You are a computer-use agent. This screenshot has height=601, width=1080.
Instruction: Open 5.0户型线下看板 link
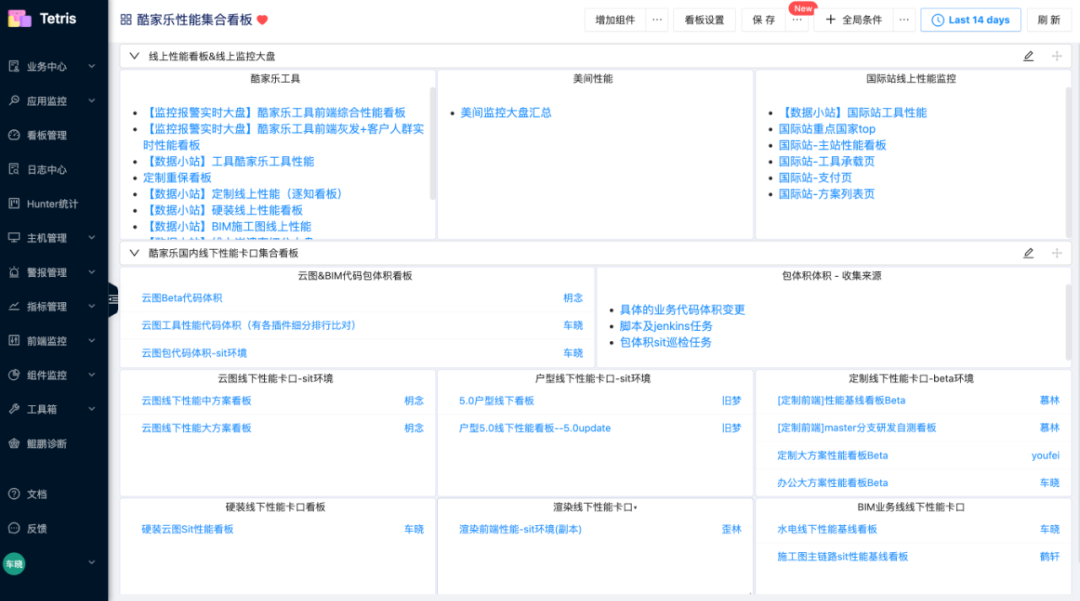tap(497, 400)
